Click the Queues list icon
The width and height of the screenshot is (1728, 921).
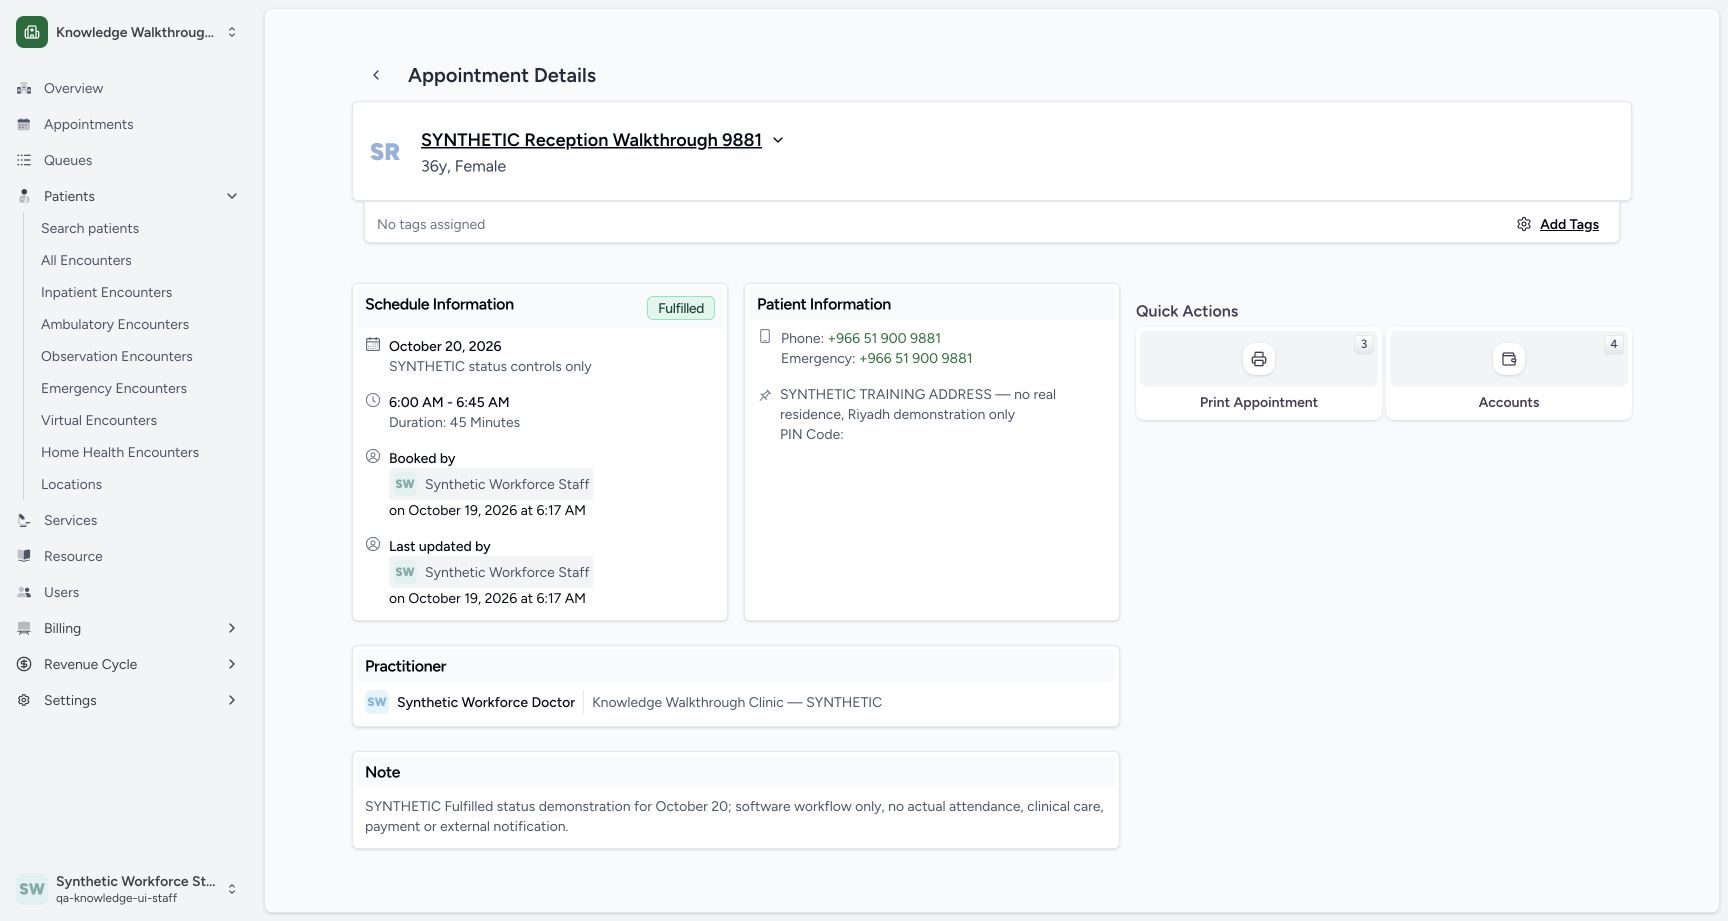[x=24, y=160]
